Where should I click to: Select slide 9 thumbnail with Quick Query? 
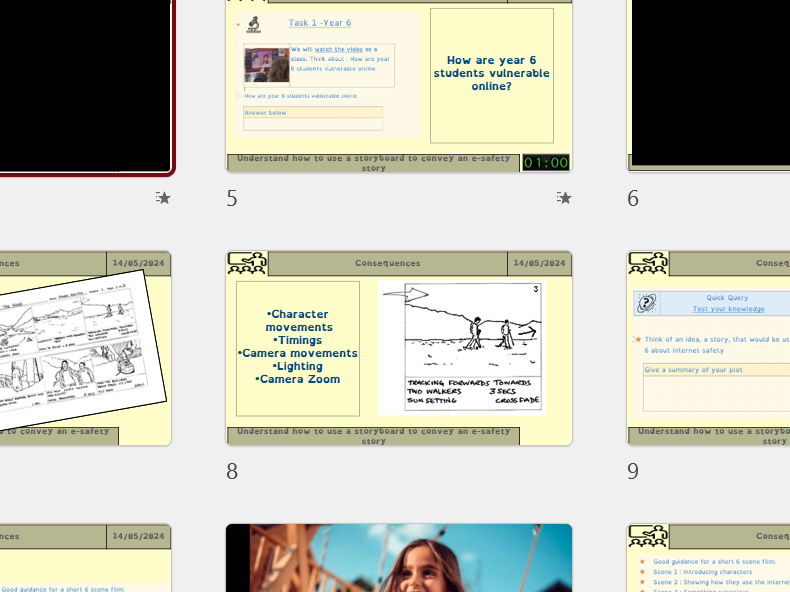click(x=708, y=348)
